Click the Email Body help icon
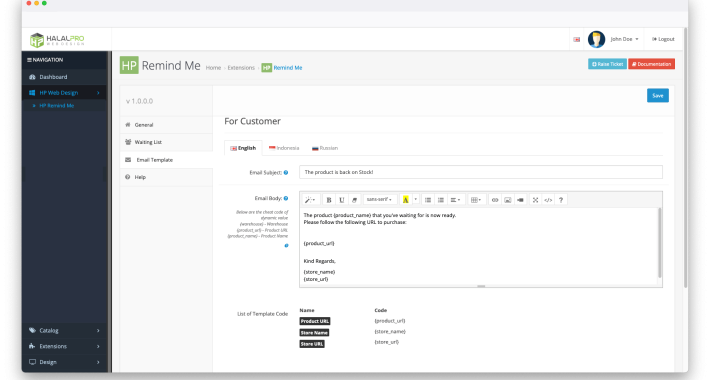 click(x=286, y=198)
